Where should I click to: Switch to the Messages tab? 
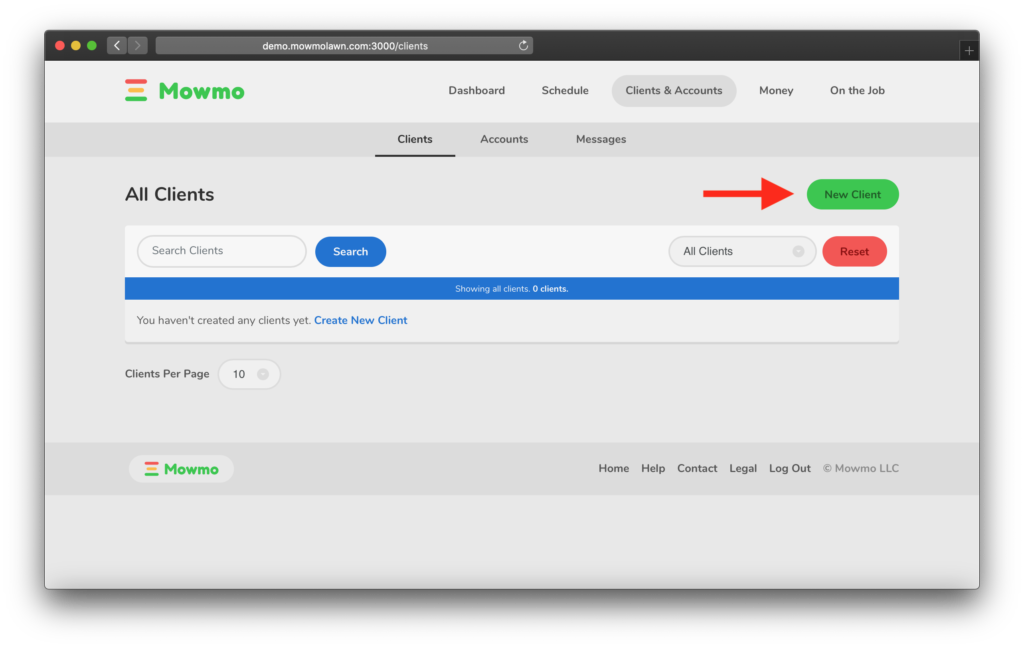(601, 139)
